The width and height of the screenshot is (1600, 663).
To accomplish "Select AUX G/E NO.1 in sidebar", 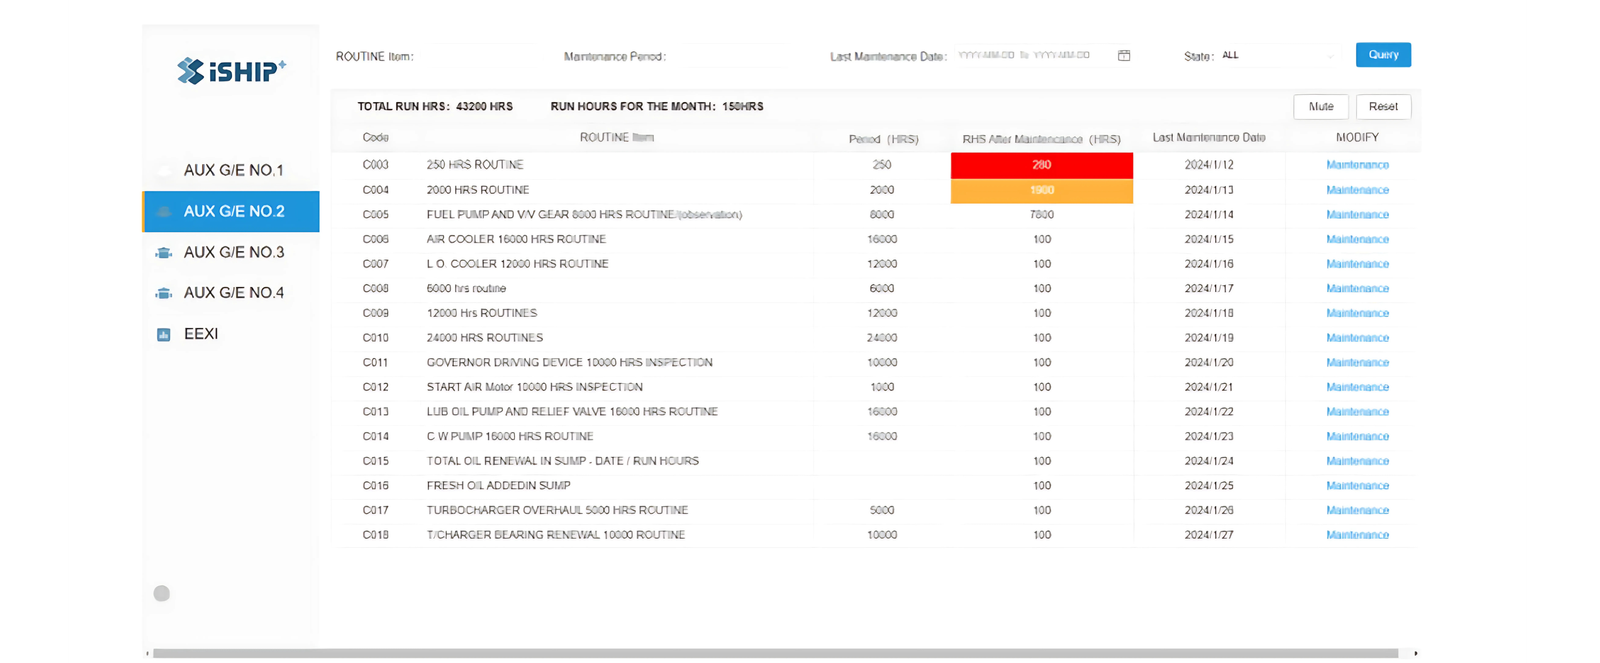I will 233,170.
